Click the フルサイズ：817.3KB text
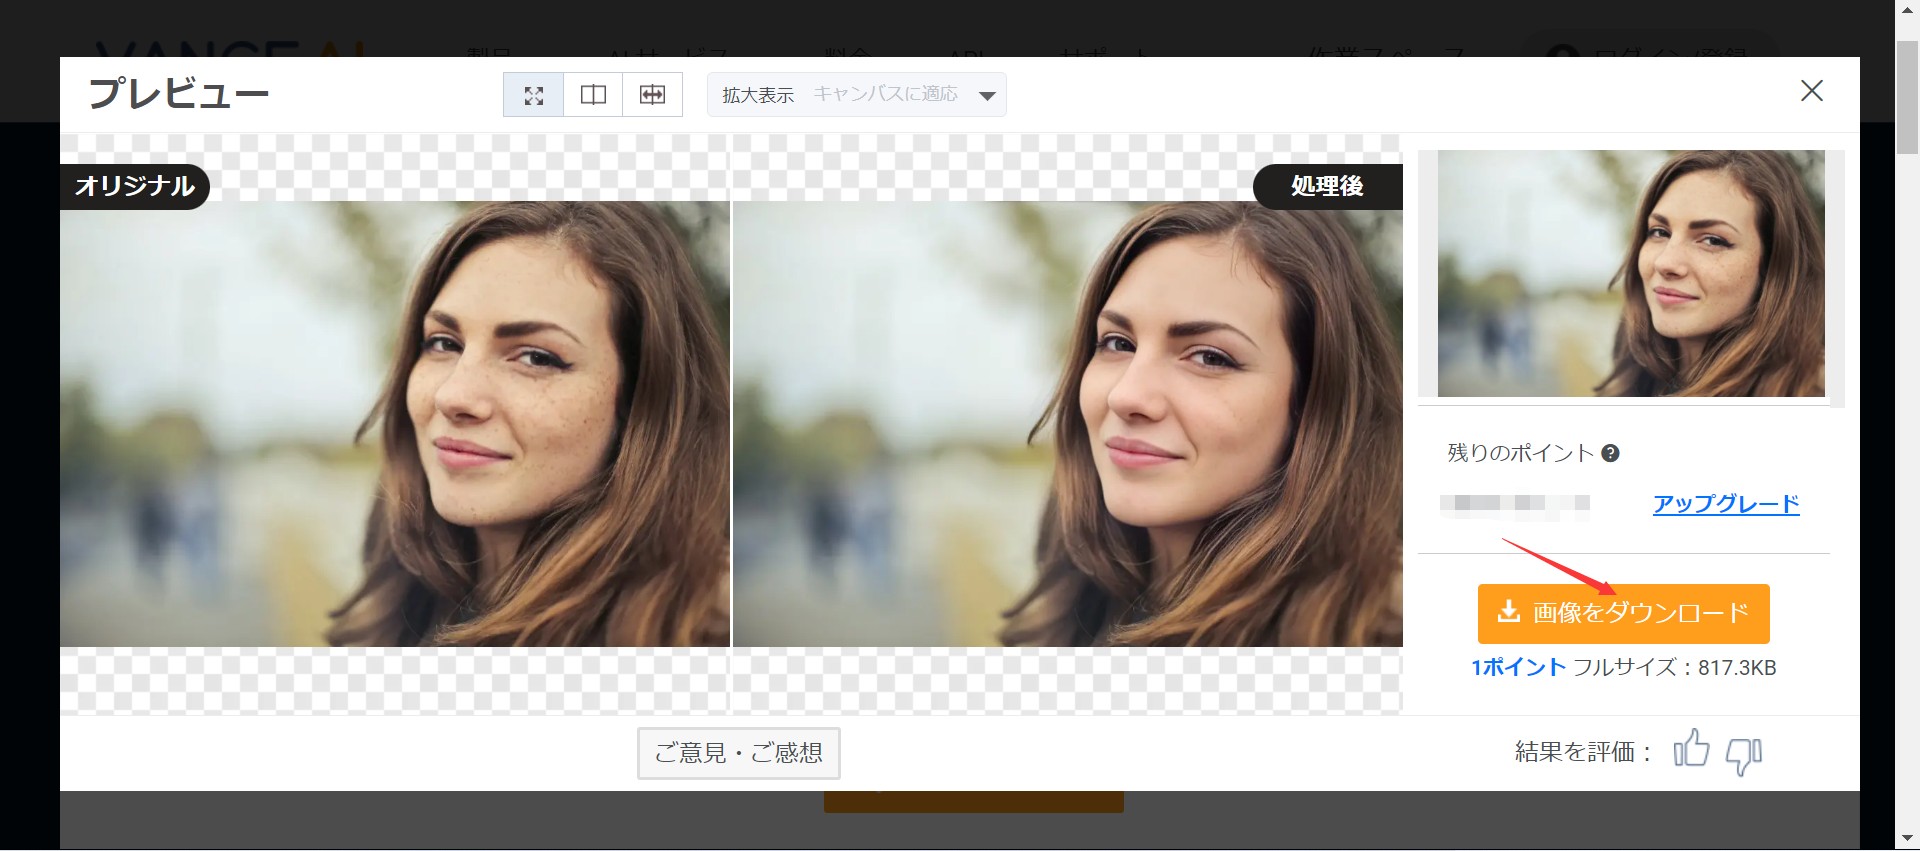 [1675, 668]
